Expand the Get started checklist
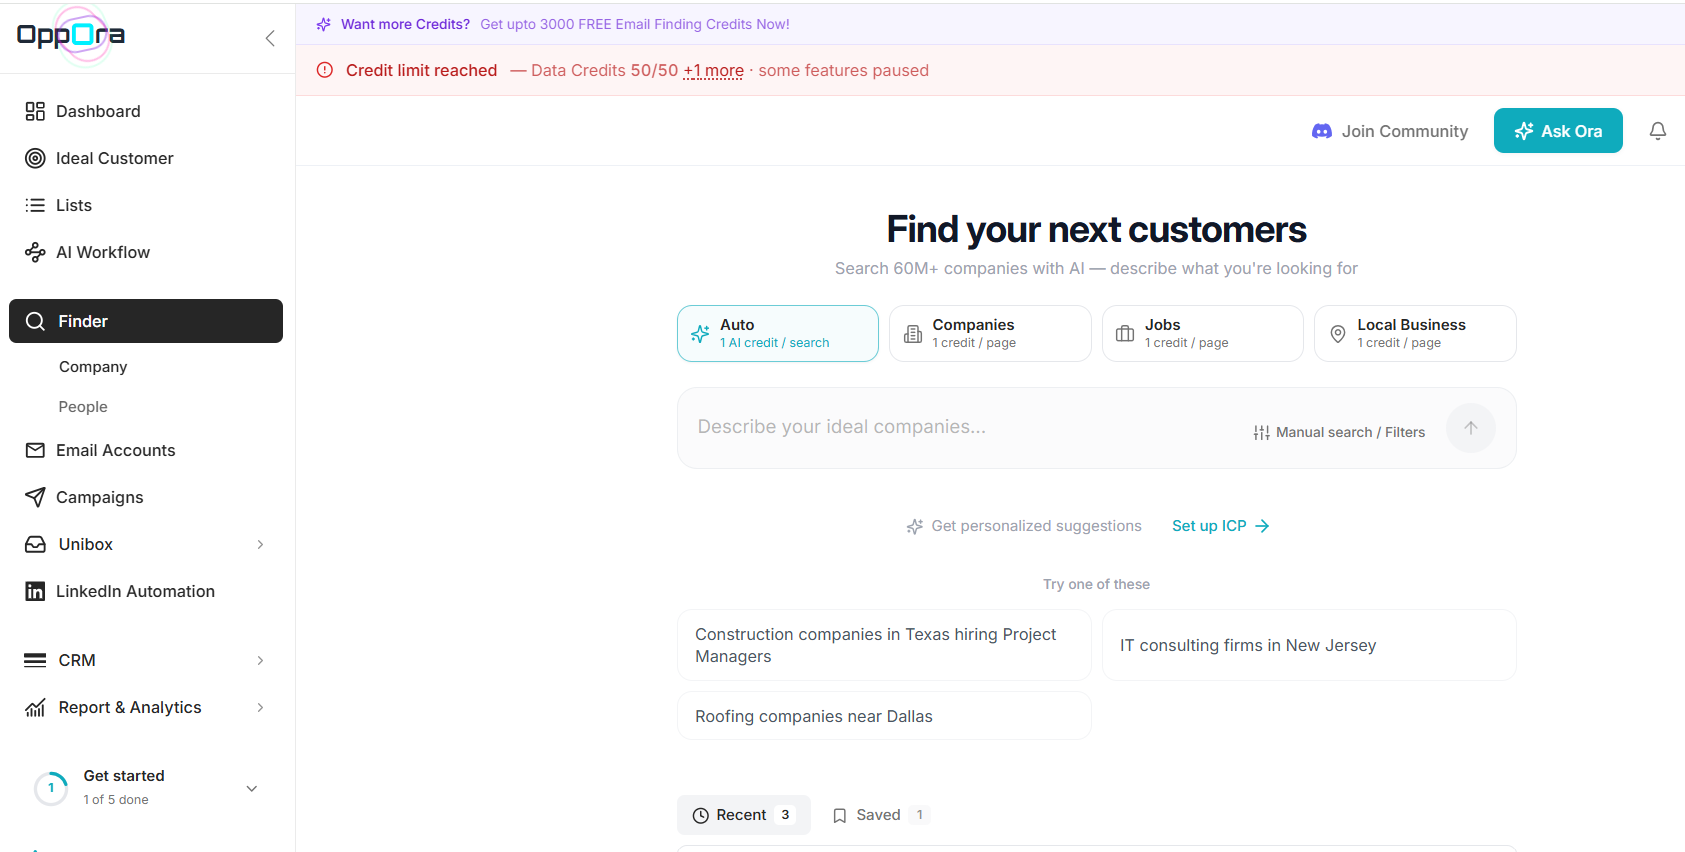This screenshot has width=1685, height=852. click(252, 788)
